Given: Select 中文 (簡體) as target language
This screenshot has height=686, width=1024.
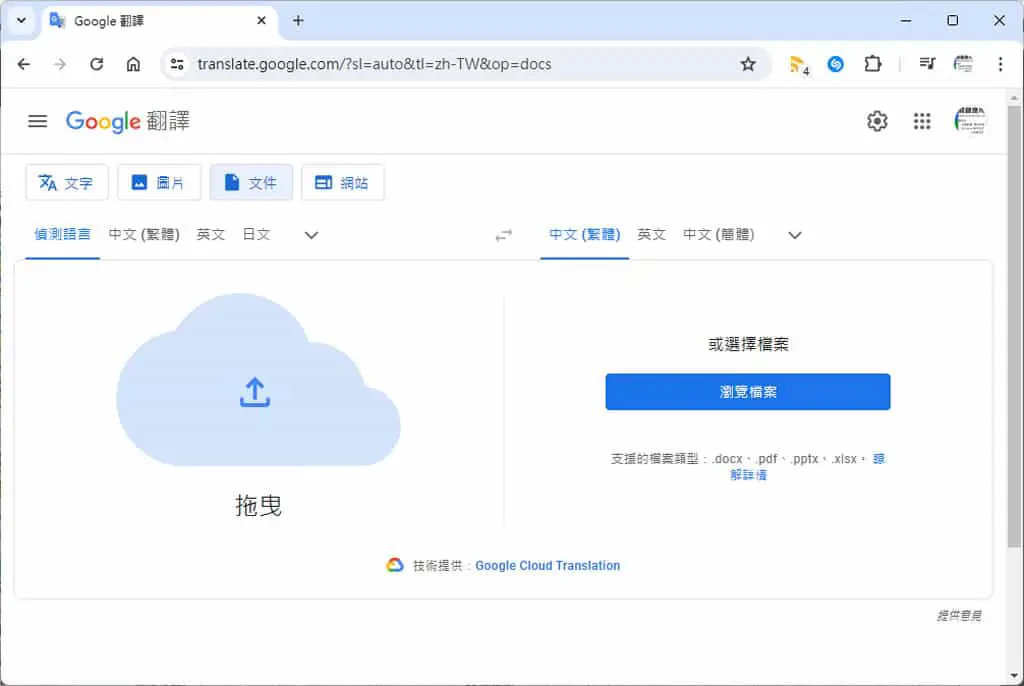Looking at the screenshot, I should click(718, 235).
